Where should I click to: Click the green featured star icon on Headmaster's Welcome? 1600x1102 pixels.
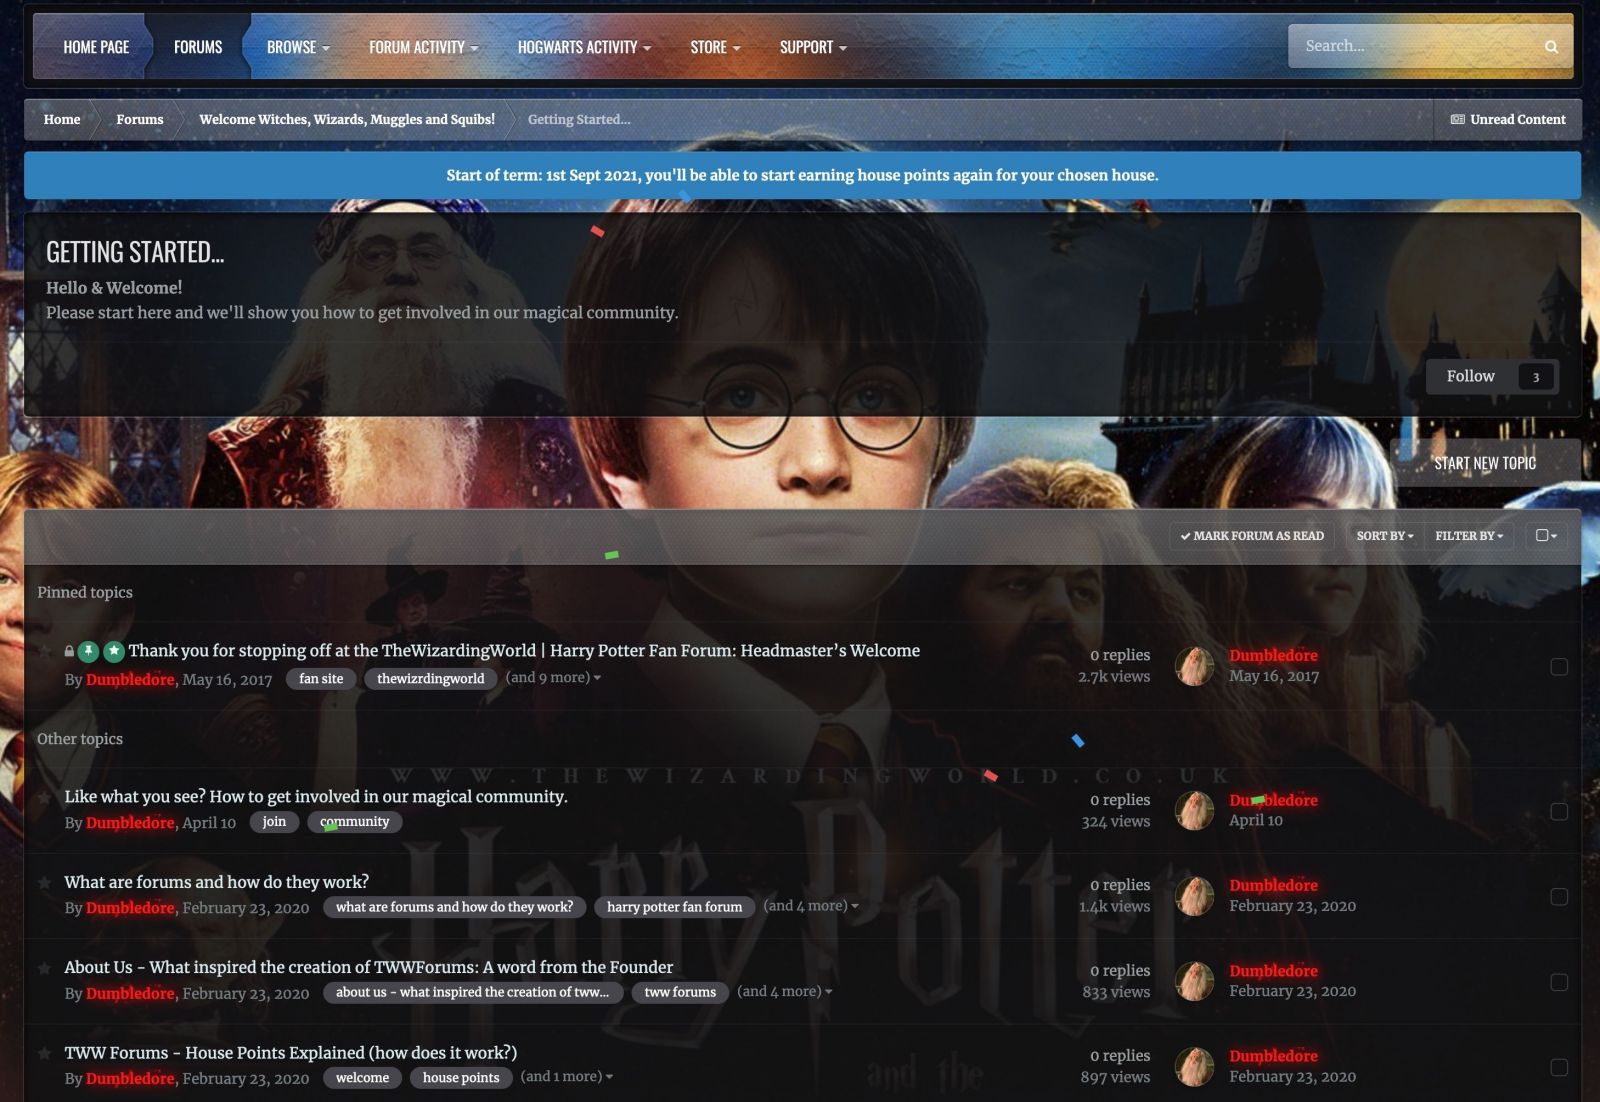(114, 651)
